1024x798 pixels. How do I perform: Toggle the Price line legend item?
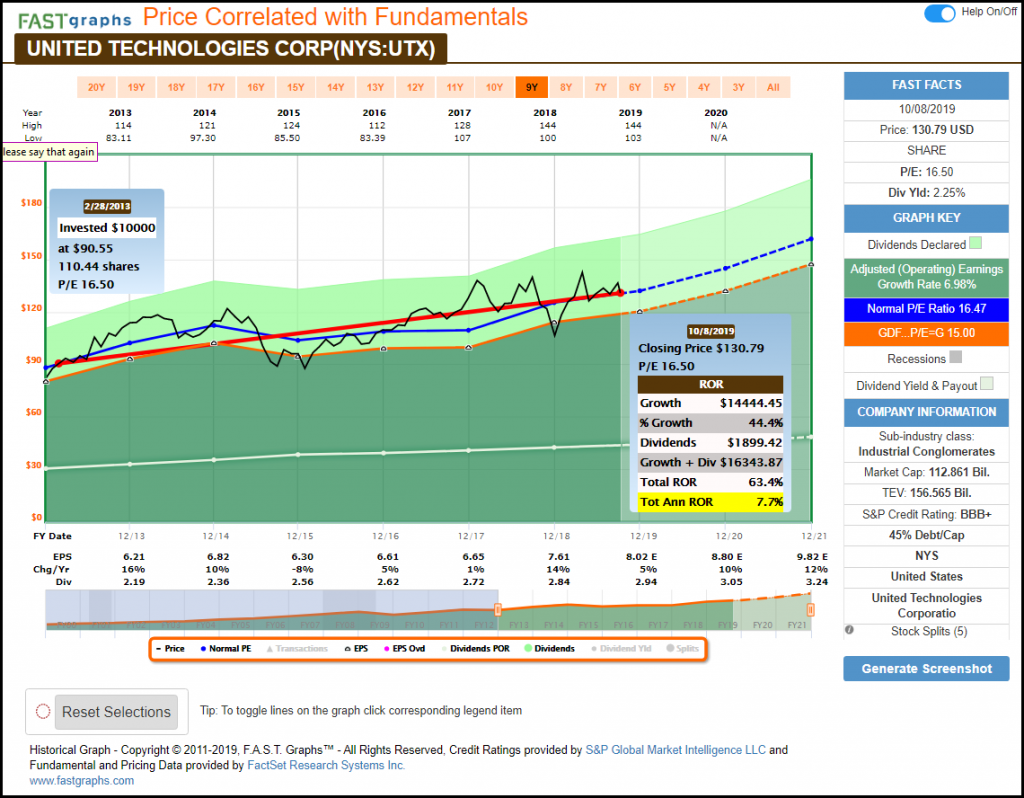[x=169, y=649]
